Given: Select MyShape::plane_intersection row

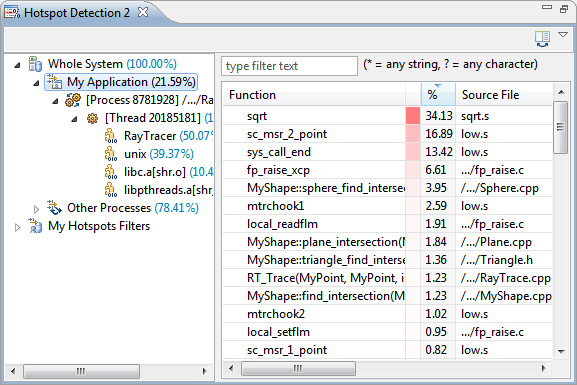Looking at the screenshot, I should click(x=387, y=242).
